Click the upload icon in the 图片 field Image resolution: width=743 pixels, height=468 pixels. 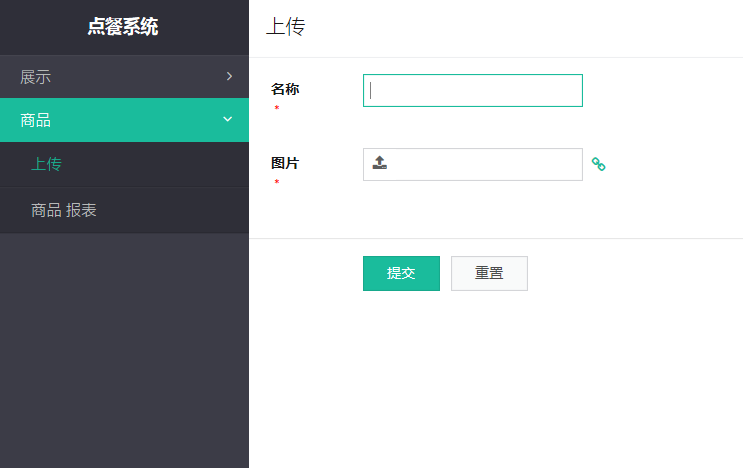(x=380, y=162)
